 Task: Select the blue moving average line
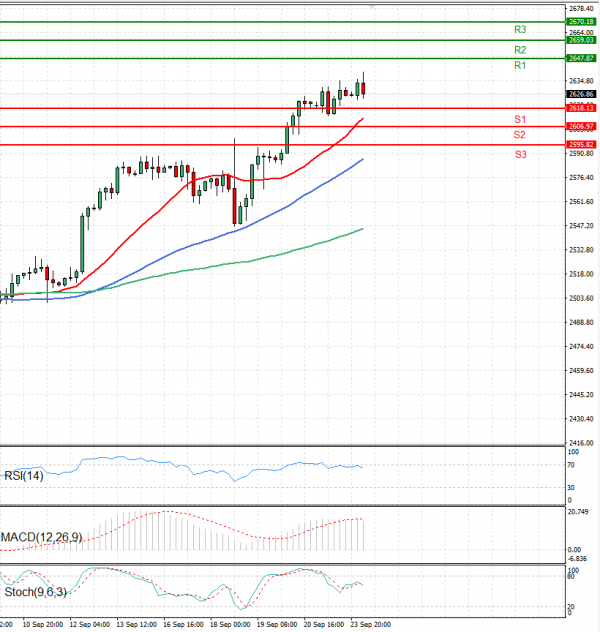[x=250, y=224]
